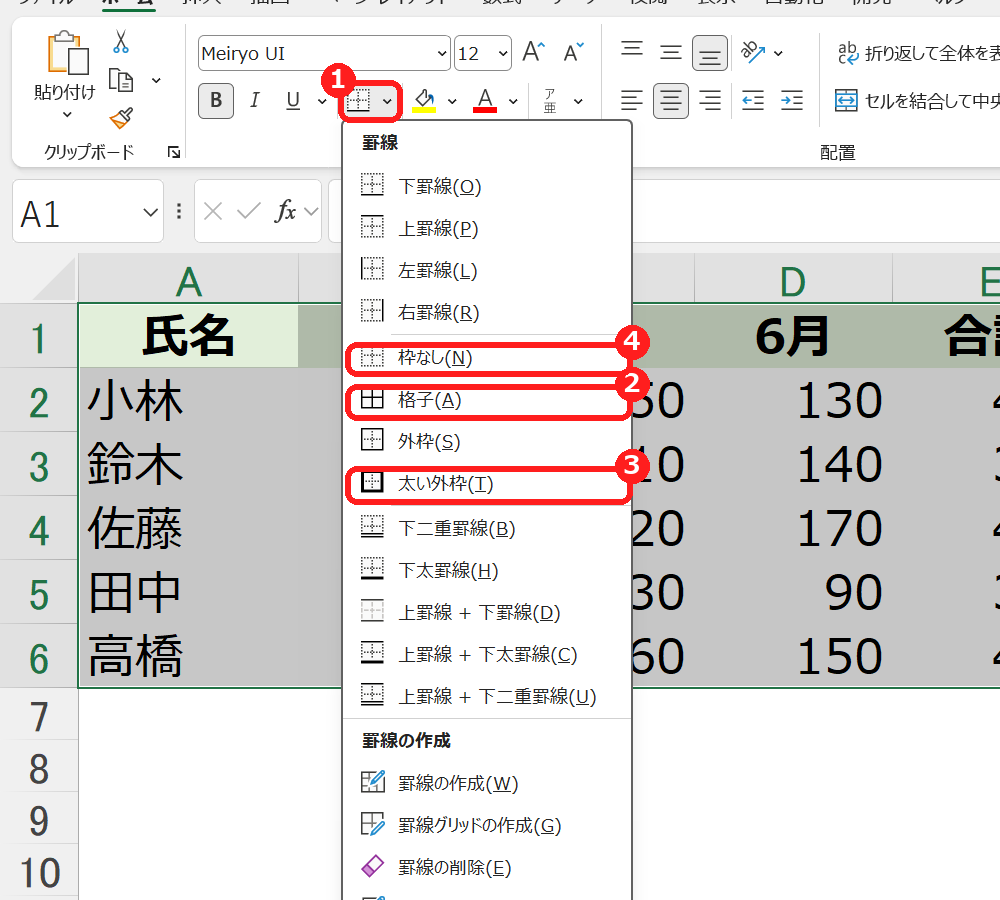Click the text orientation icon
Screen dimensions: 1000x900
click(753, 52)
